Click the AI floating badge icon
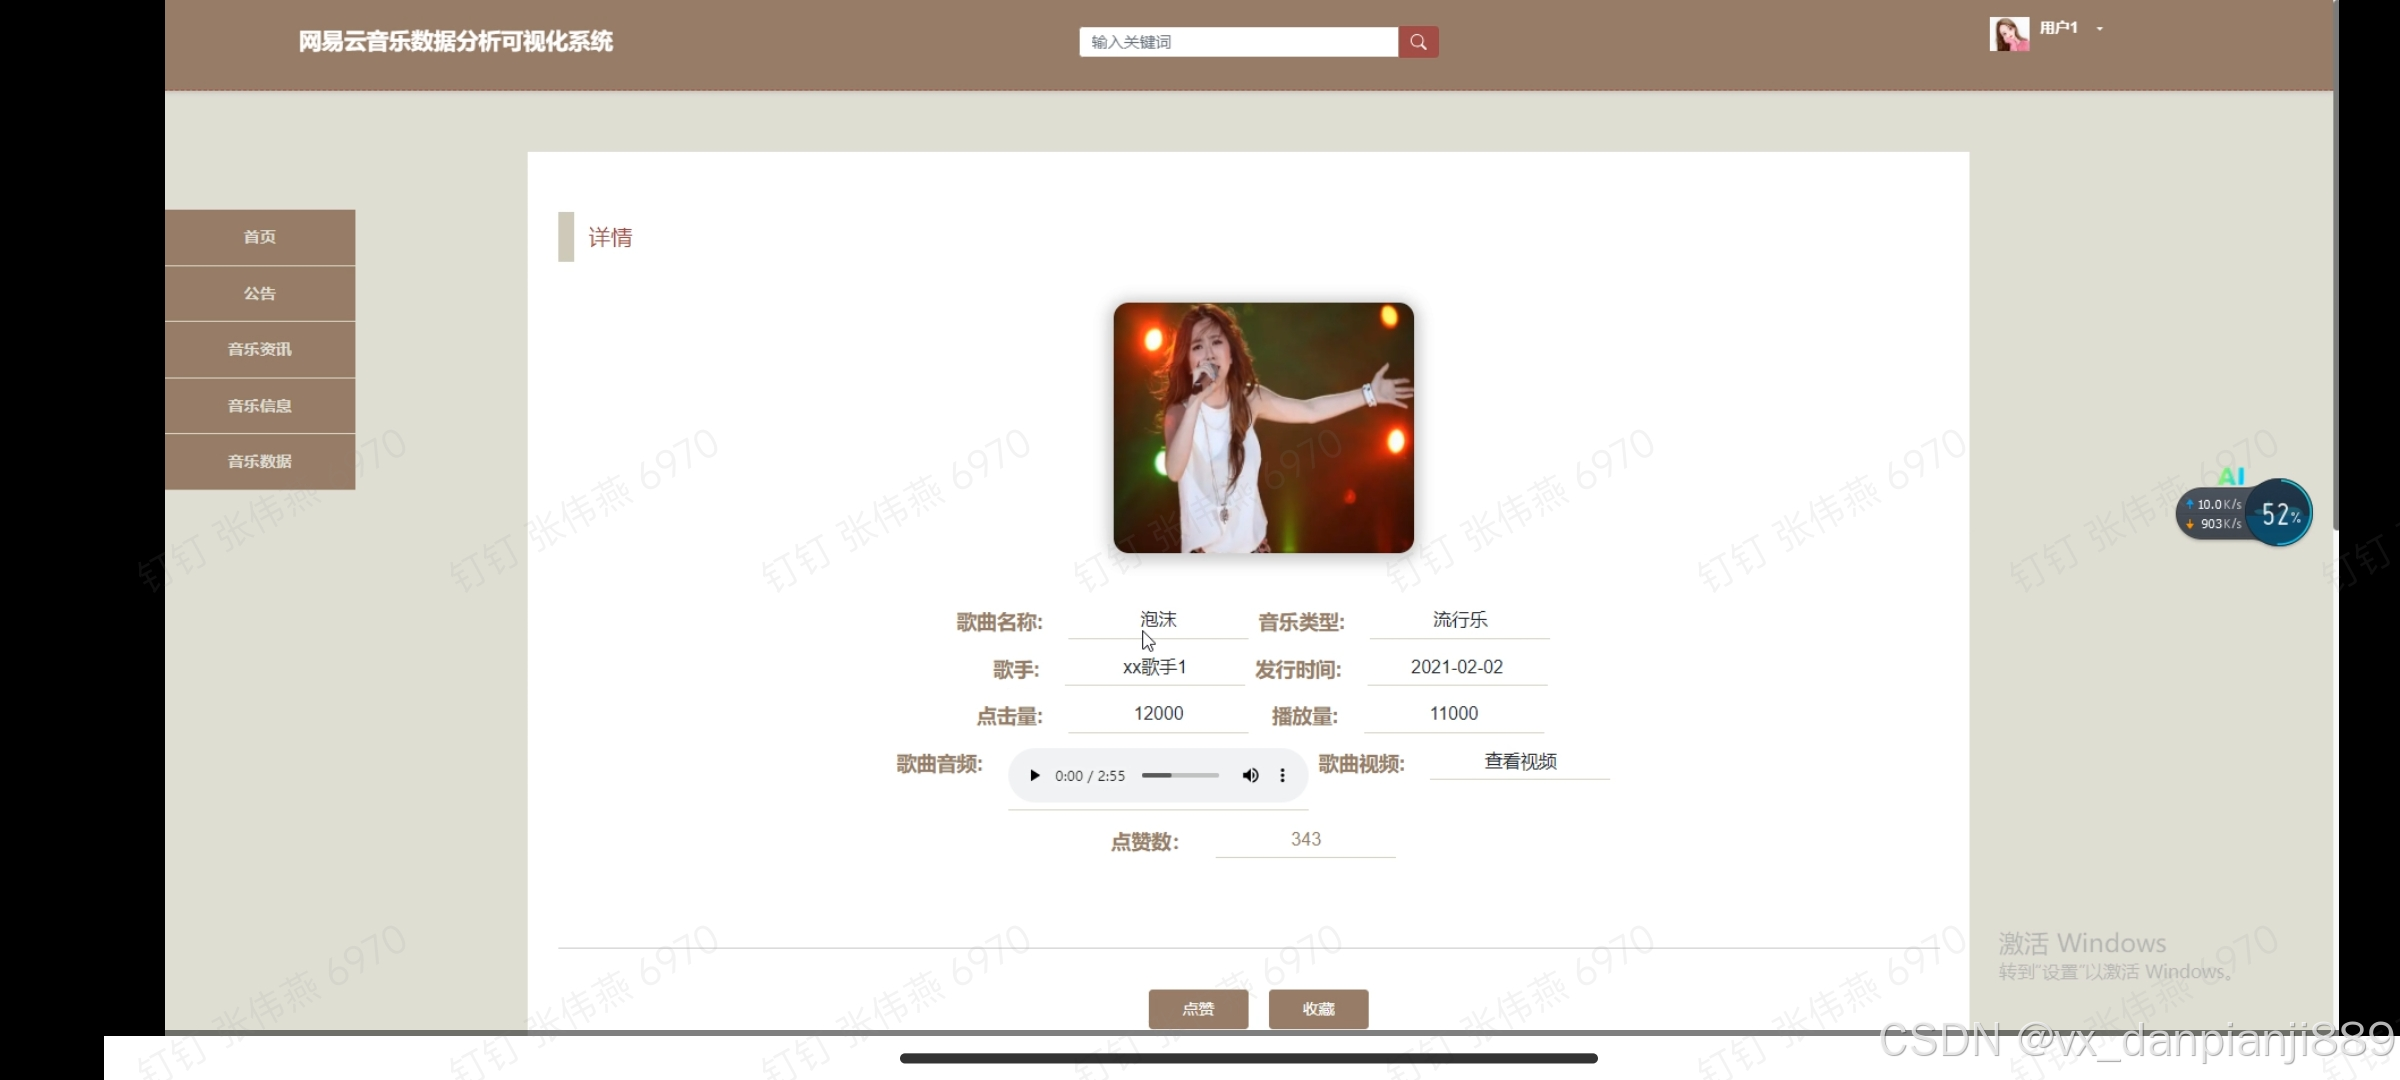Viewport: 2400px width, 1080px height. click(2231, 477)
